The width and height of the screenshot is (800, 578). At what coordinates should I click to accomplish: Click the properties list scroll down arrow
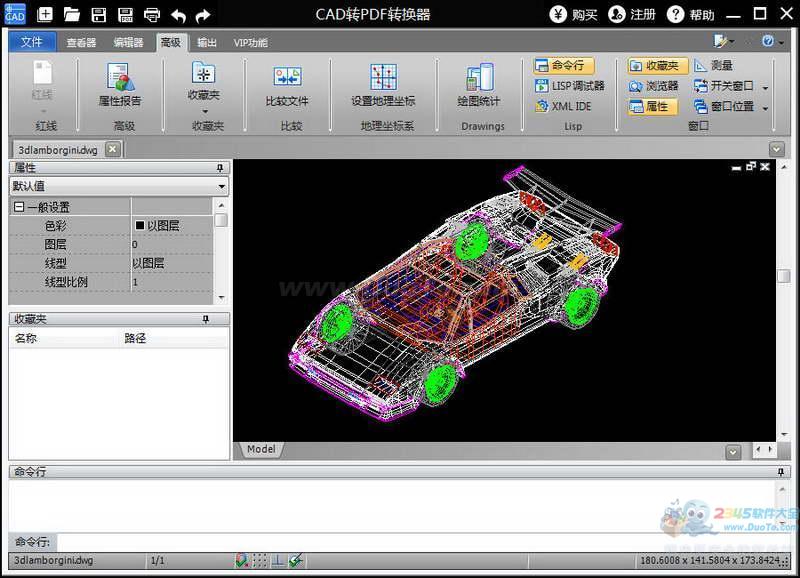pyautogui.click(x=221, y=297)
